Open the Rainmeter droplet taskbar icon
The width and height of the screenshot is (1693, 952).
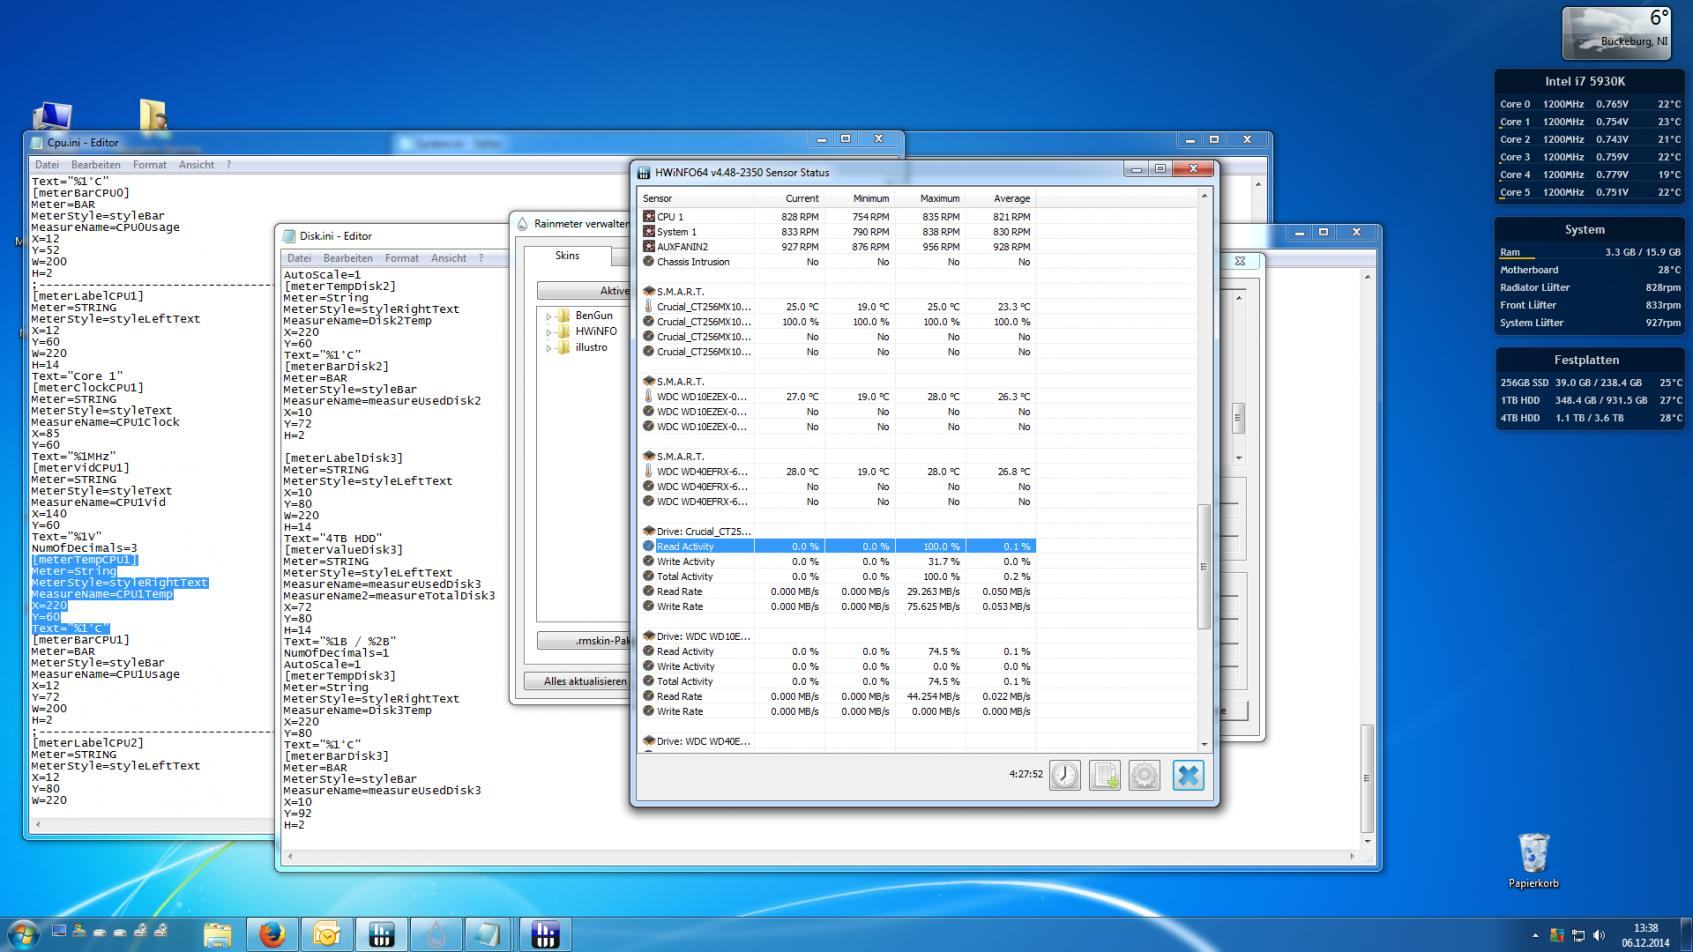pyautogui.click(x=436, y=934)
